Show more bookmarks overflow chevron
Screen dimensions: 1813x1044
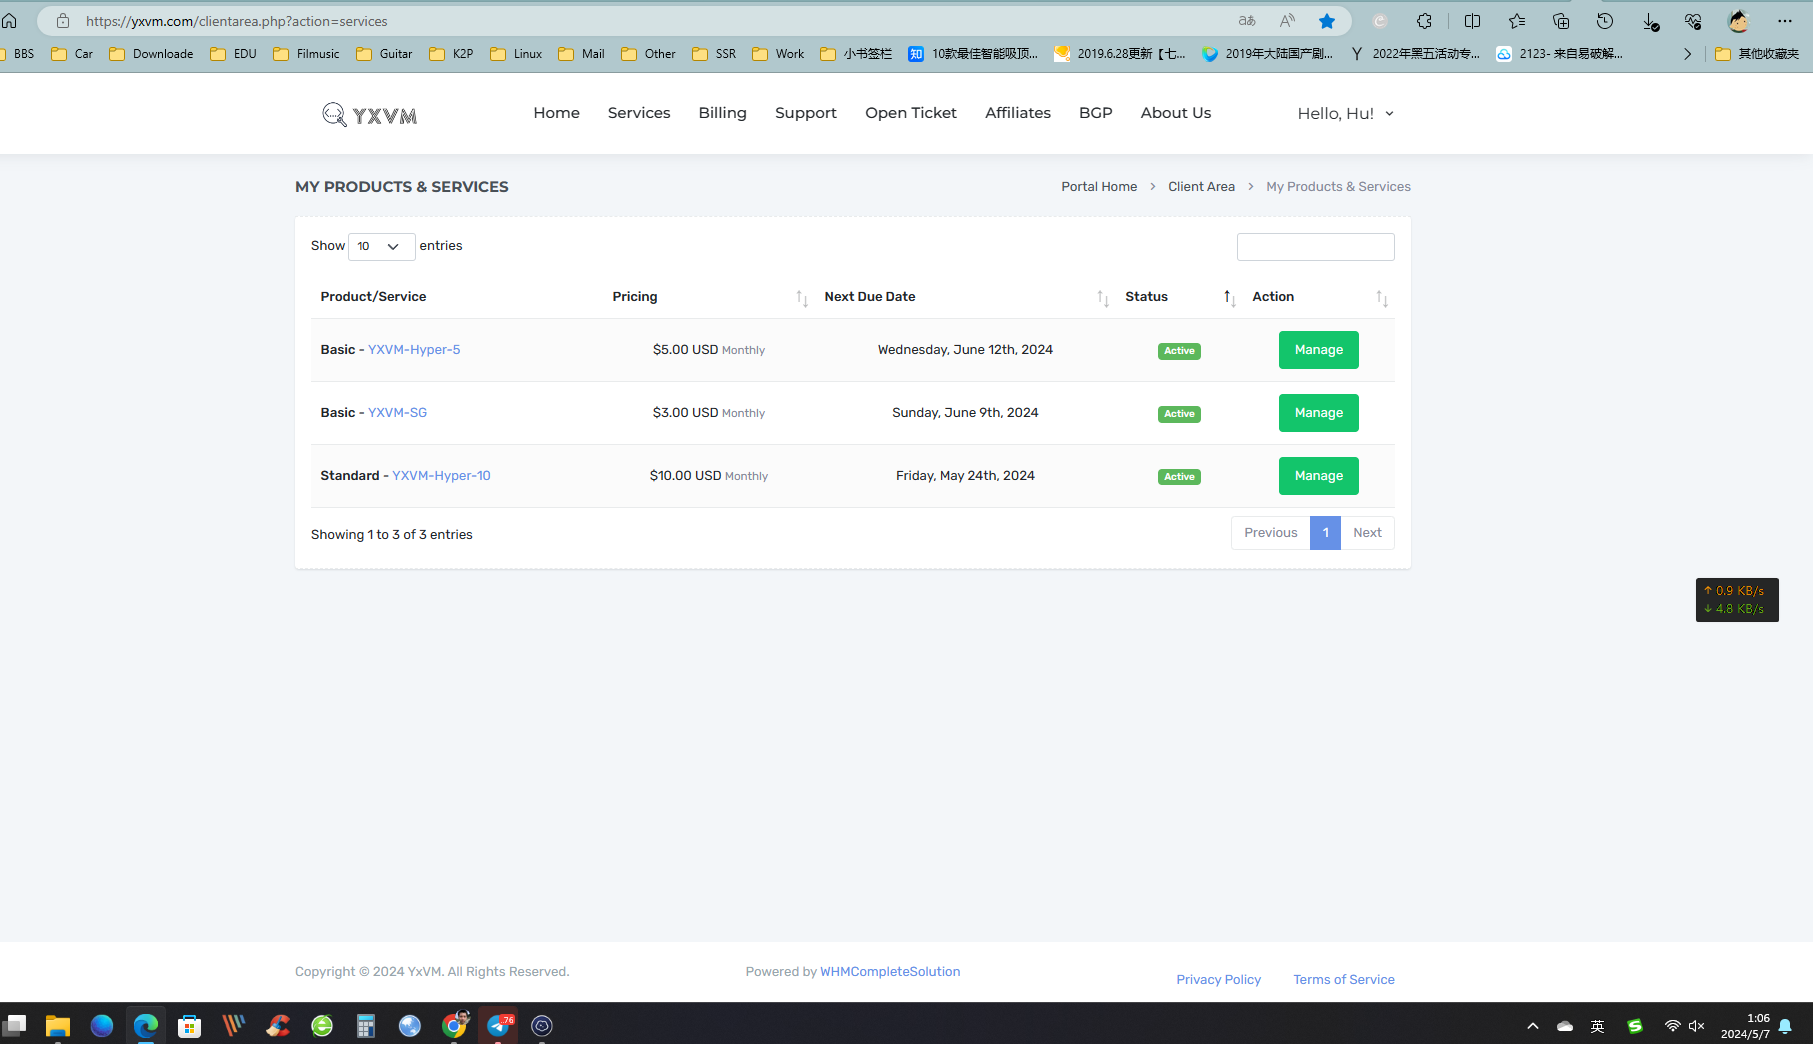tap(1687, 54)
